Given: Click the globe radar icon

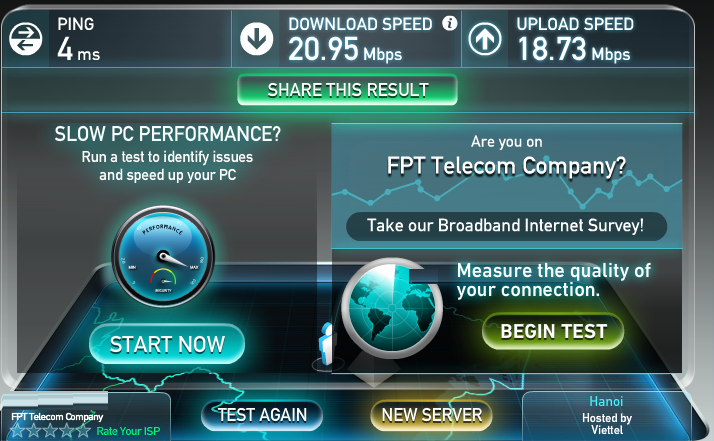Looking at the screenshot, I should tap(392, 308).
